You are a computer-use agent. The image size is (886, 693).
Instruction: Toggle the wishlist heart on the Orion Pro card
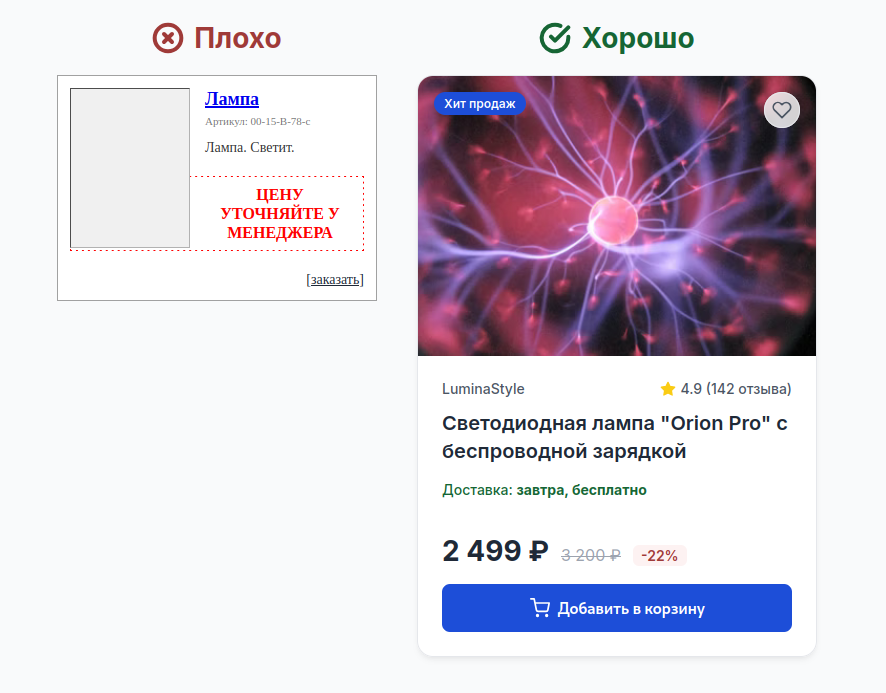click(782, 110)
